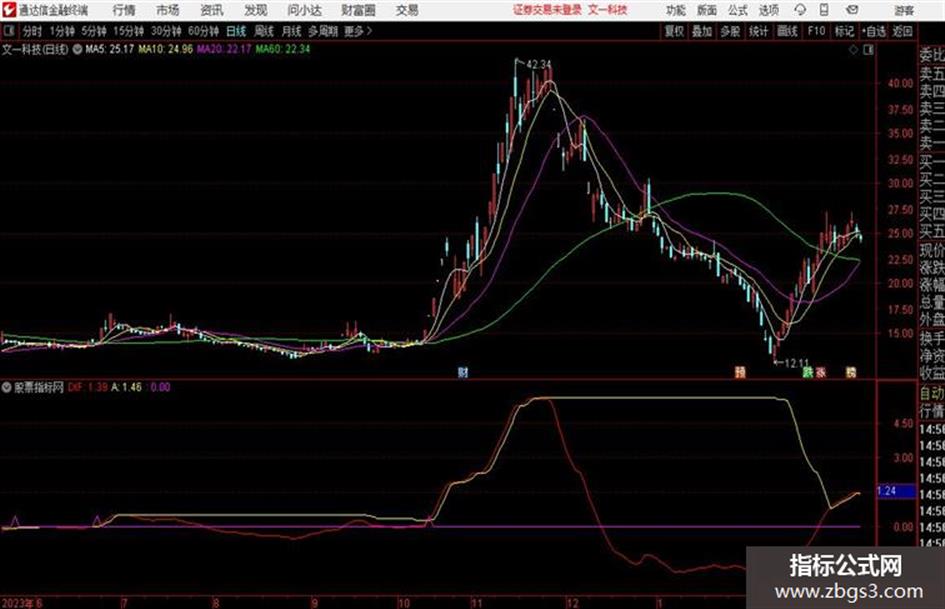Switch to the 15分钟 period tab
Screen dimensions: 945x609
(x=129, y=31)
